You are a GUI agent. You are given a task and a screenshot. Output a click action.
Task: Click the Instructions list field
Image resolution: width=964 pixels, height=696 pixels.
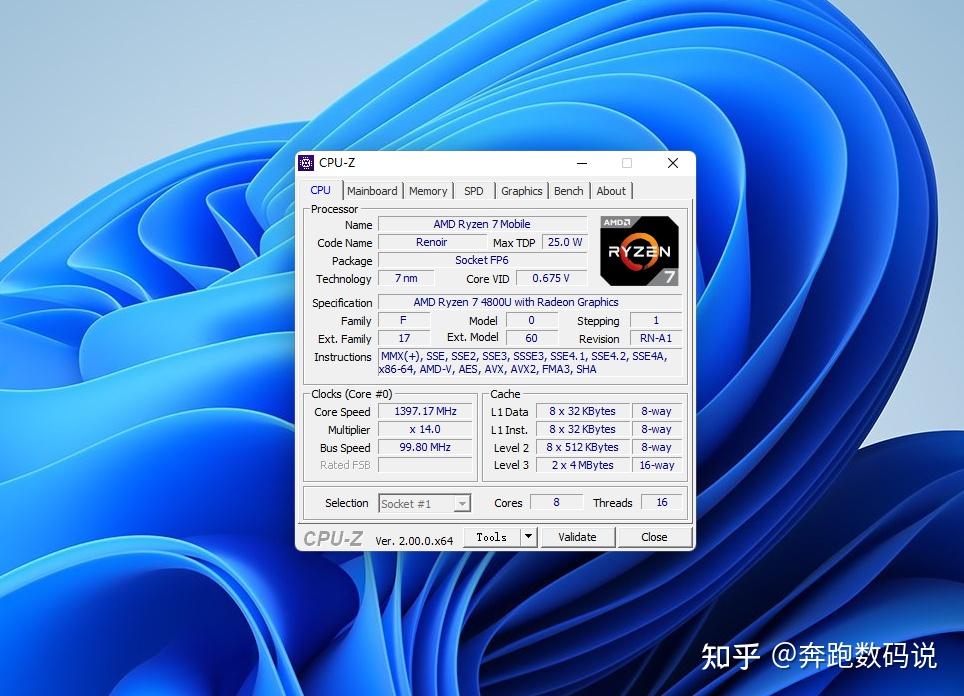point(525,361)
